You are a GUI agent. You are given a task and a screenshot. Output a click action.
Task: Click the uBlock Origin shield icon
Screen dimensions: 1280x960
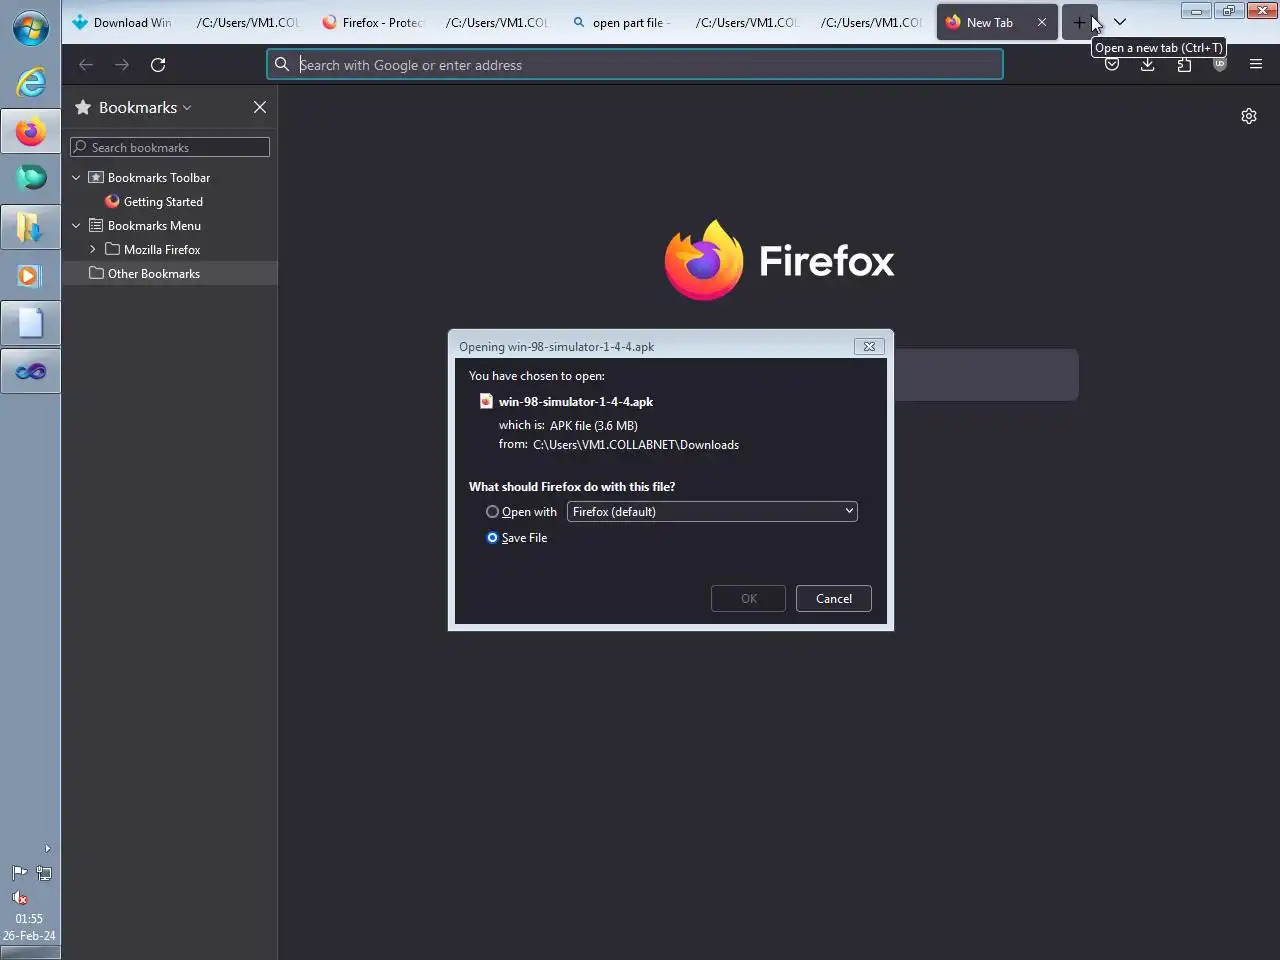[1220, 65]
